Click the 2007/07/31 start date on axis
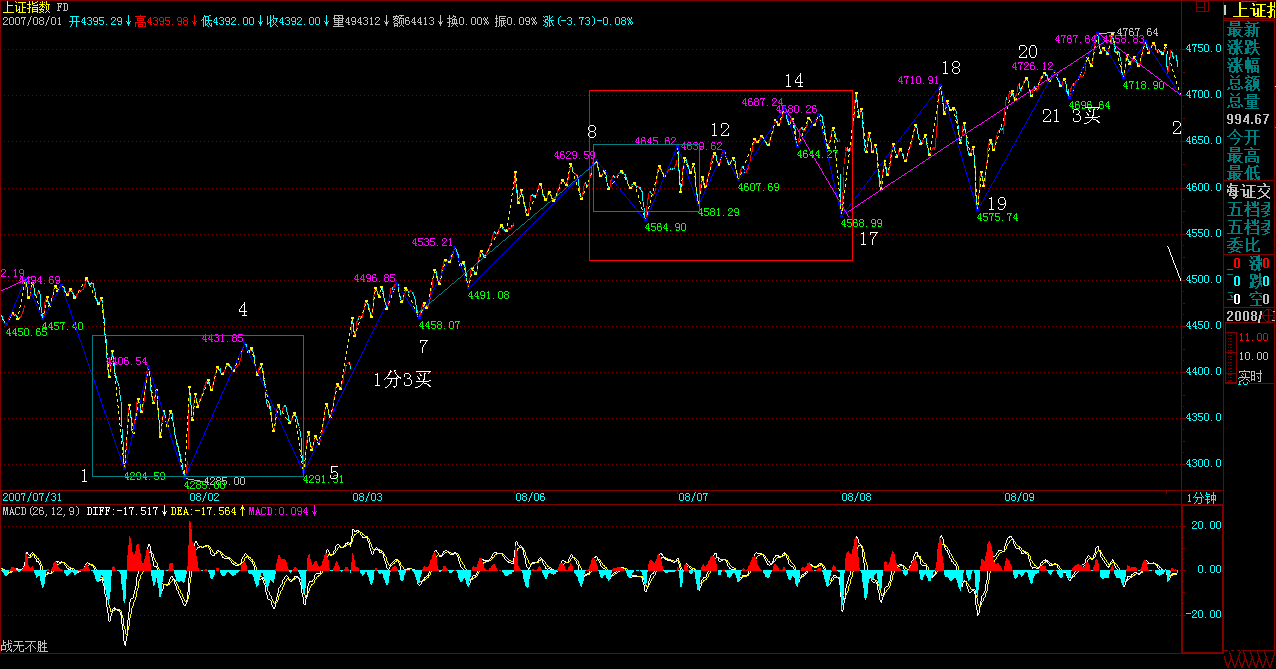The height and width of the screenshot is (669, 1276). pos(33,497)
